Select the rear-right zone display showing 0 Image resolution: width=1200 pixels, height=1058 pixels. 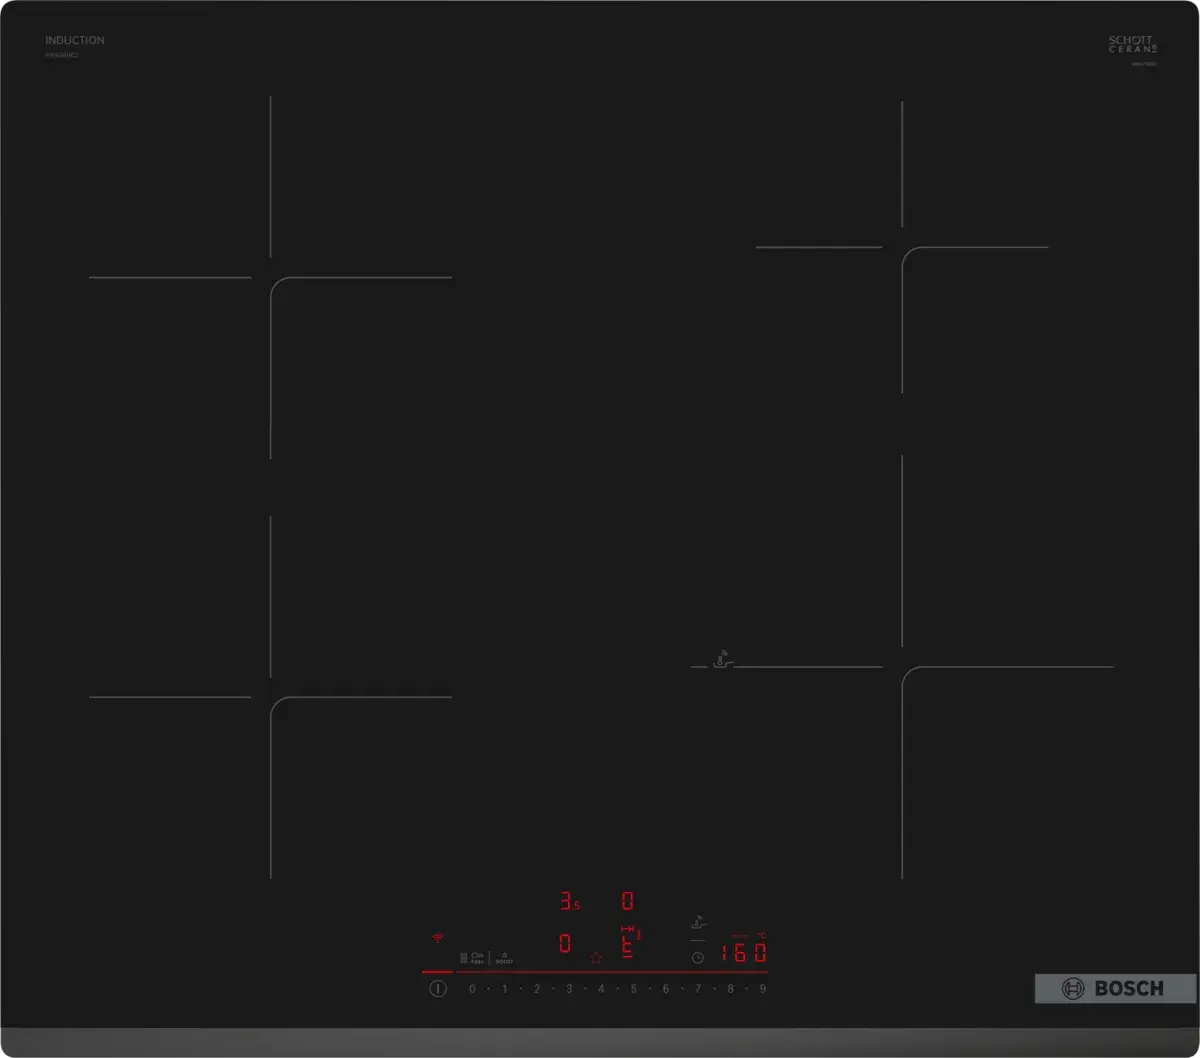(x=627, y=901)
